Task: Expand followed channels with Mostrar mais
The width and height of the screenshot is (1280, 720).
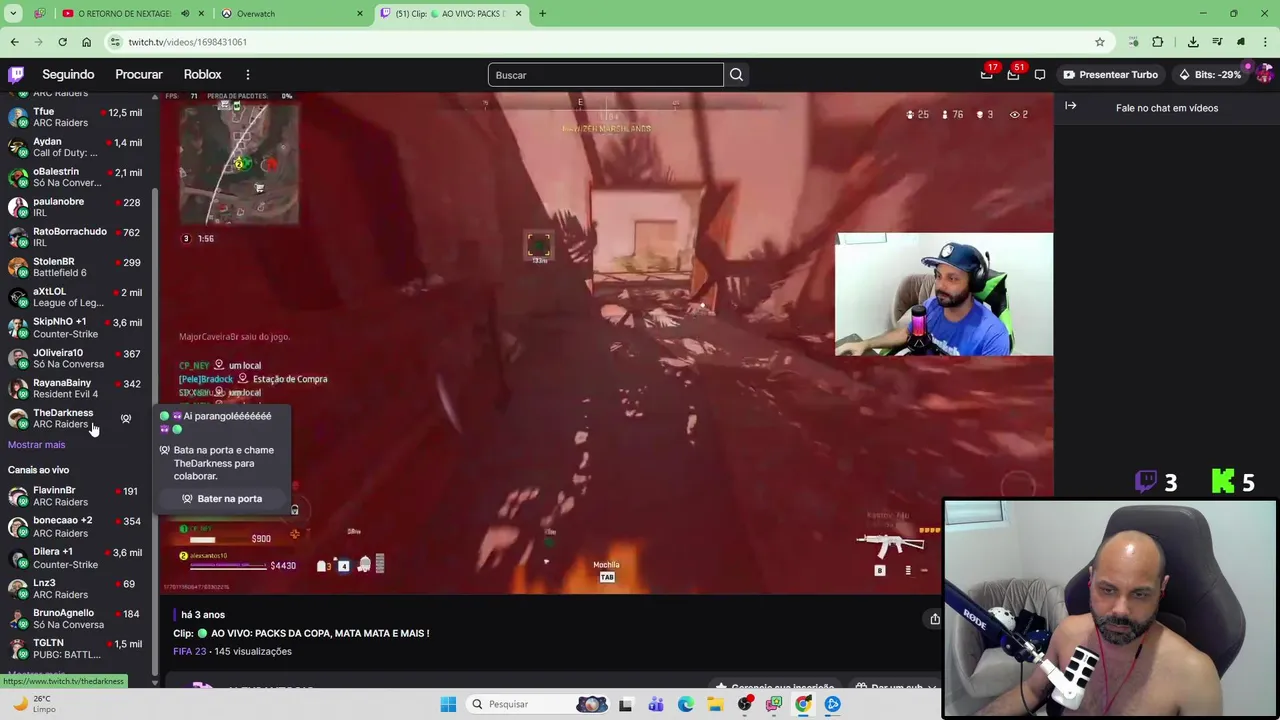Action: point(37,445)
